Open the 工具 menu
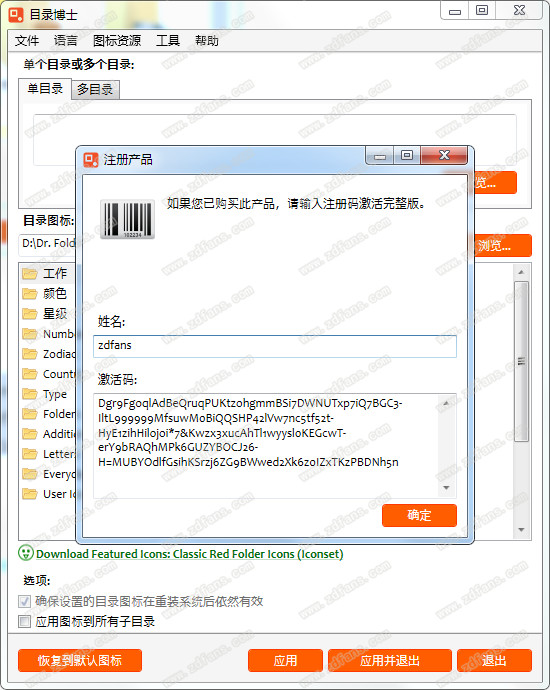The width and height of the screenshot is (550, 690). (x=168, y=41)
